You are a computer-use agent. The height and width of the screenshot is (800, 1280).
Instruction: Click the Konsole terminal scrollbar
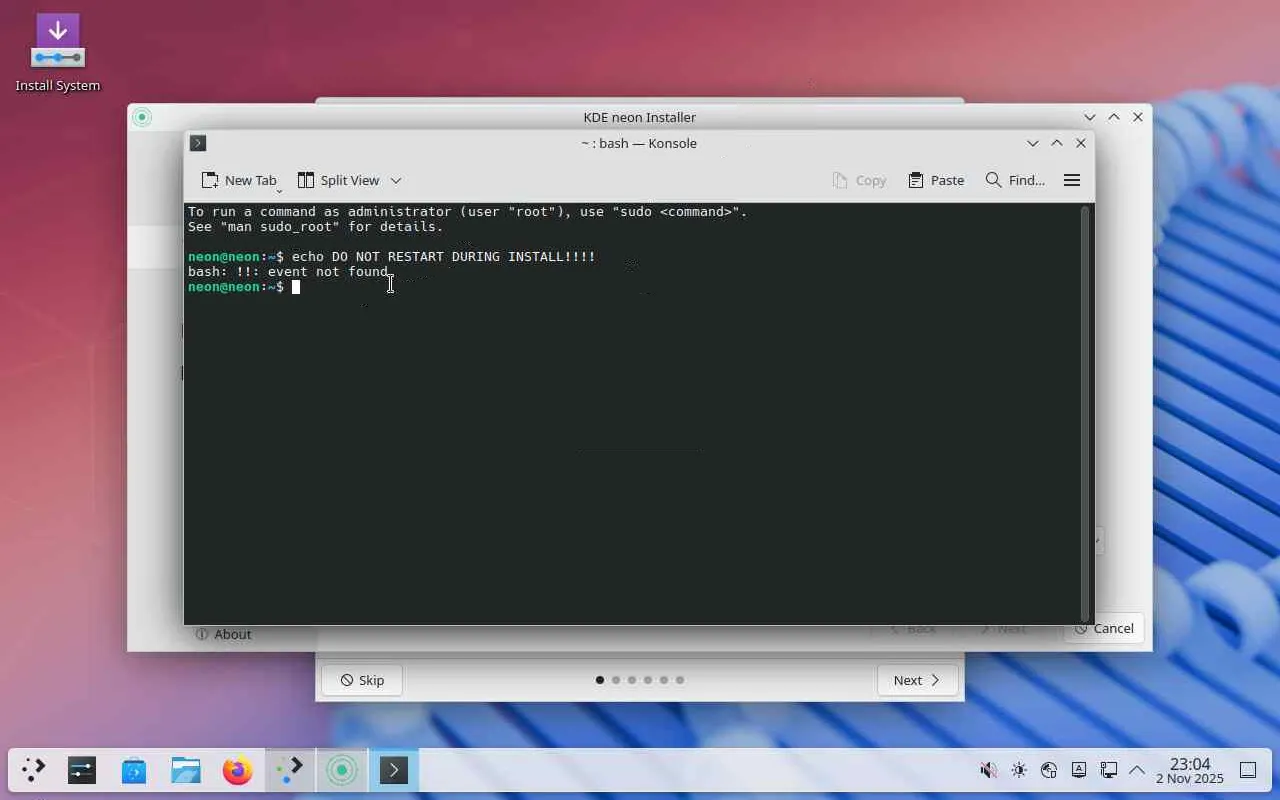coord(1084,413)
